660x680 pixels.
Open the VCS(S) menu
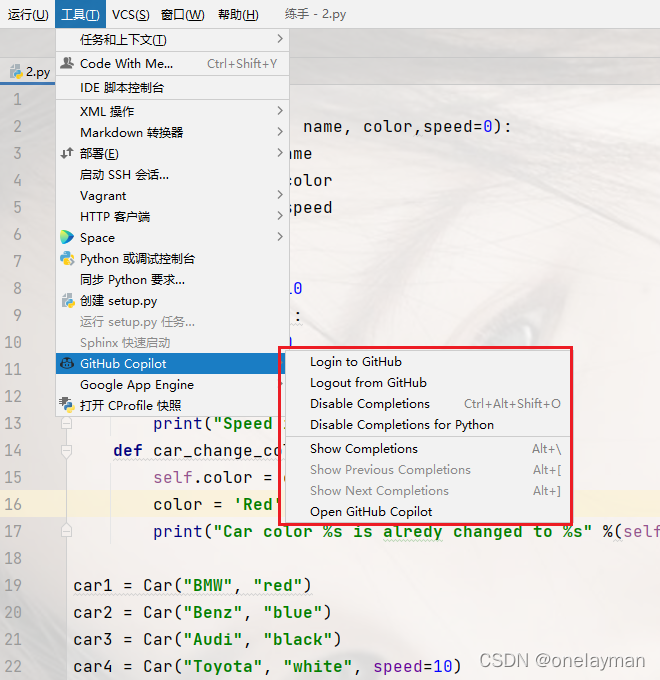point(131,14)
